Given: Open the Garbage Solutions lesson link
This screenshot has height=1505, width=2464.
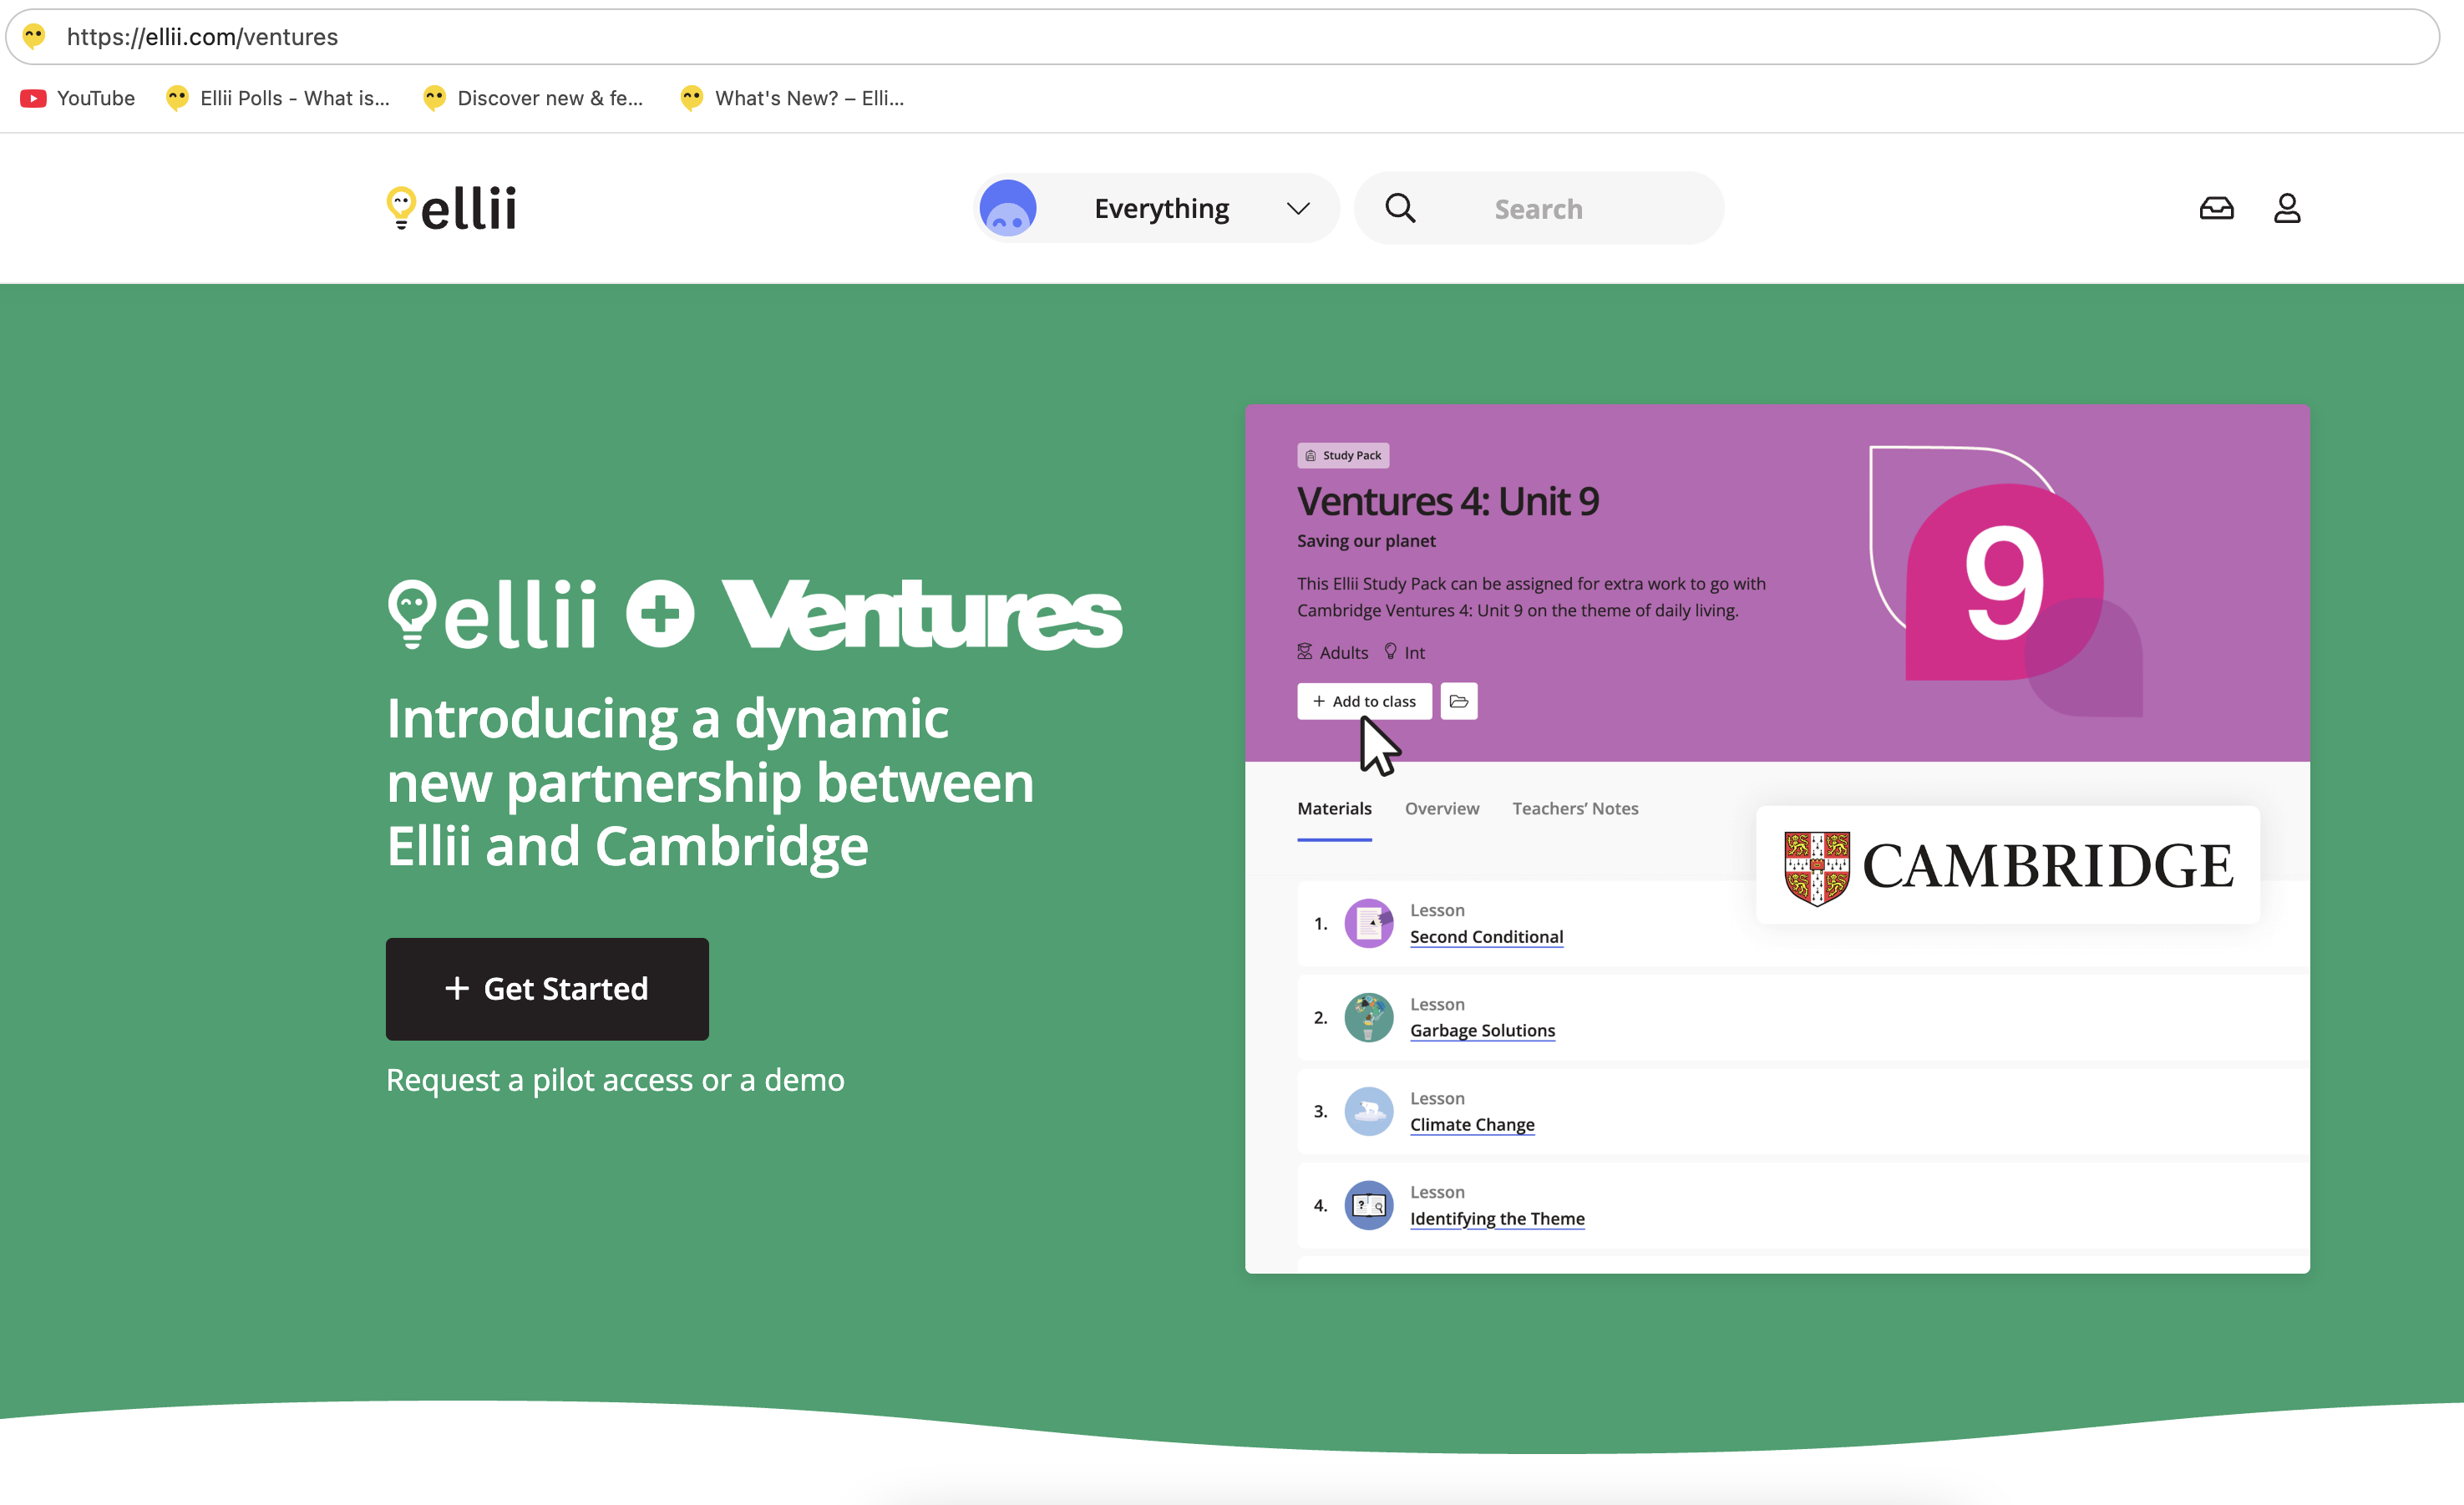Looking at the screenshot, I should 1482,1030.
